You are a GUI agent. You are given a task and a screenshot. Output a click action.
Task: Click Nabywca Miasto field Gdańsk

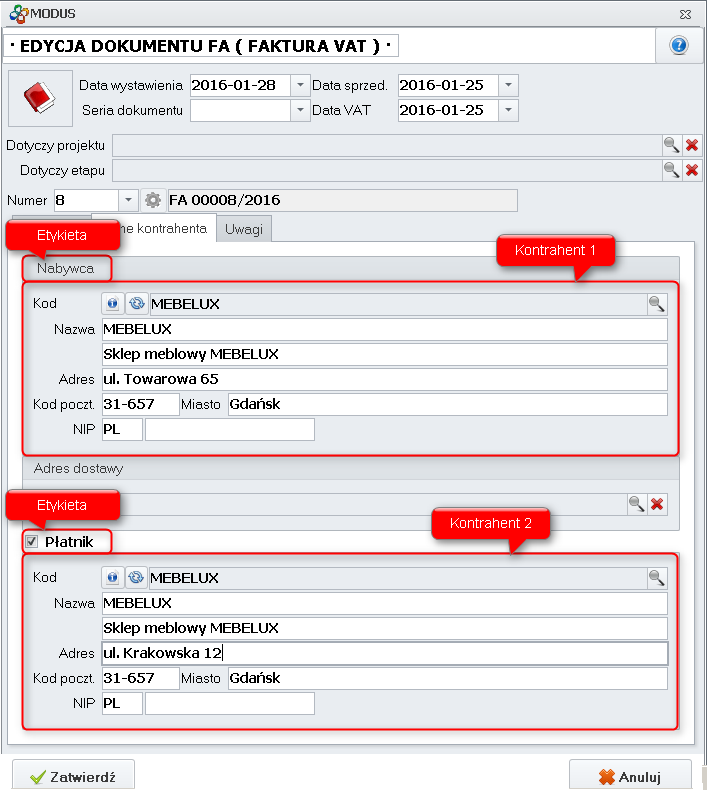coord(448,404)
